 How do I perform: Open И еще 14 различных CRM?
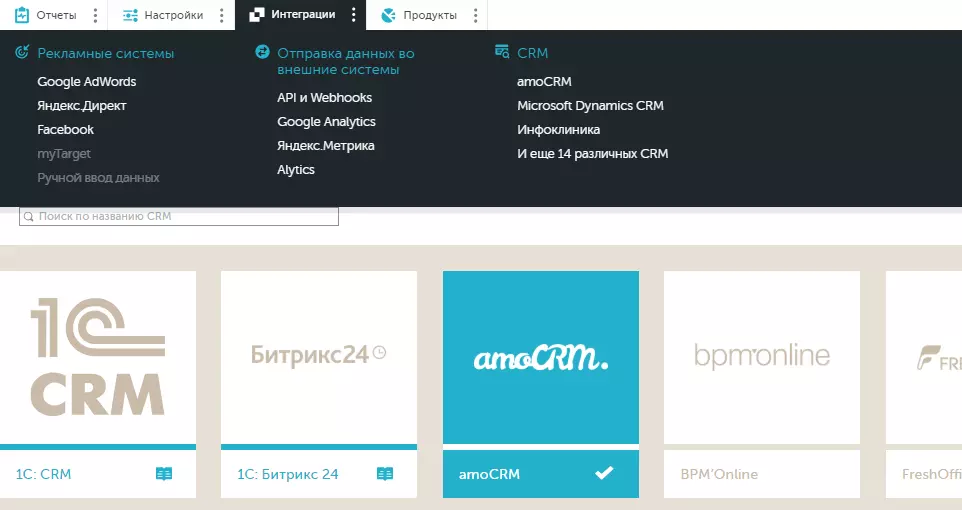pos(593,154)
